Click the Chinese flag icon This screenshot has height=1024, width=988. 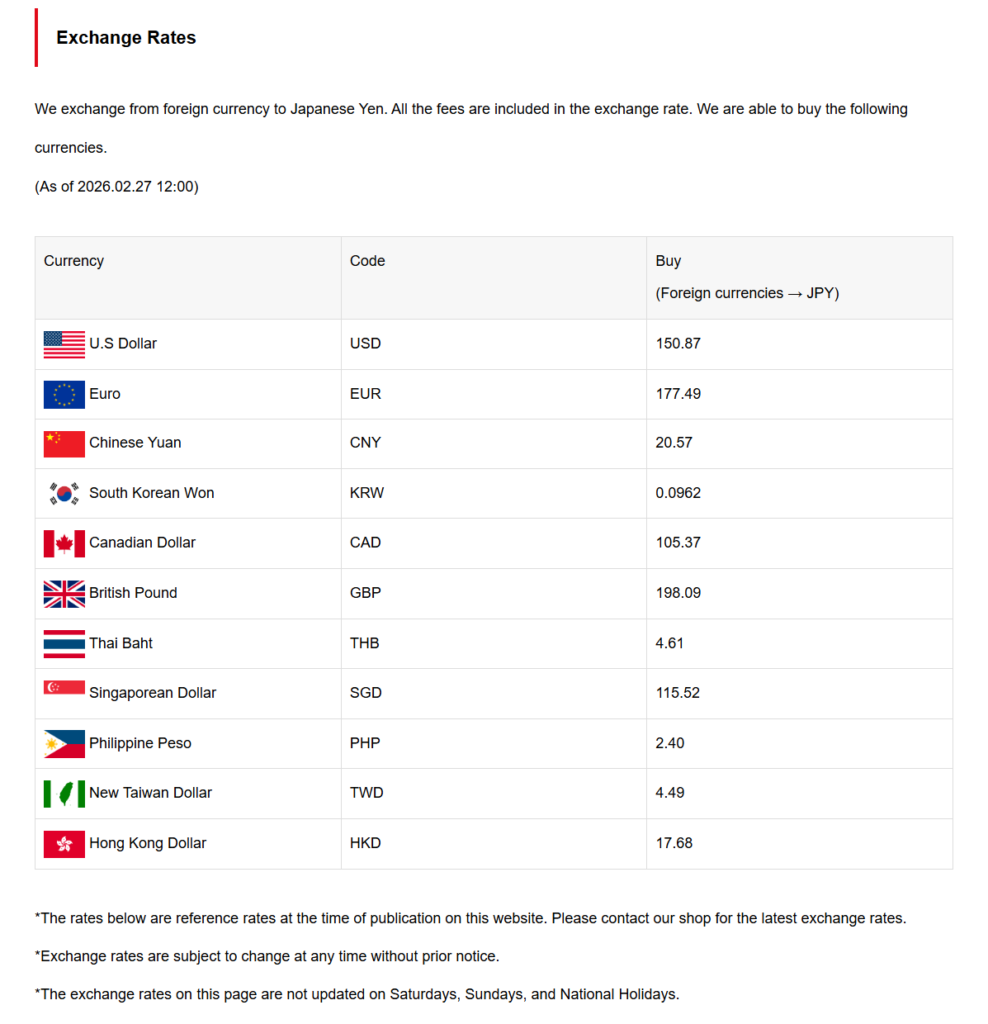point(64,443)
